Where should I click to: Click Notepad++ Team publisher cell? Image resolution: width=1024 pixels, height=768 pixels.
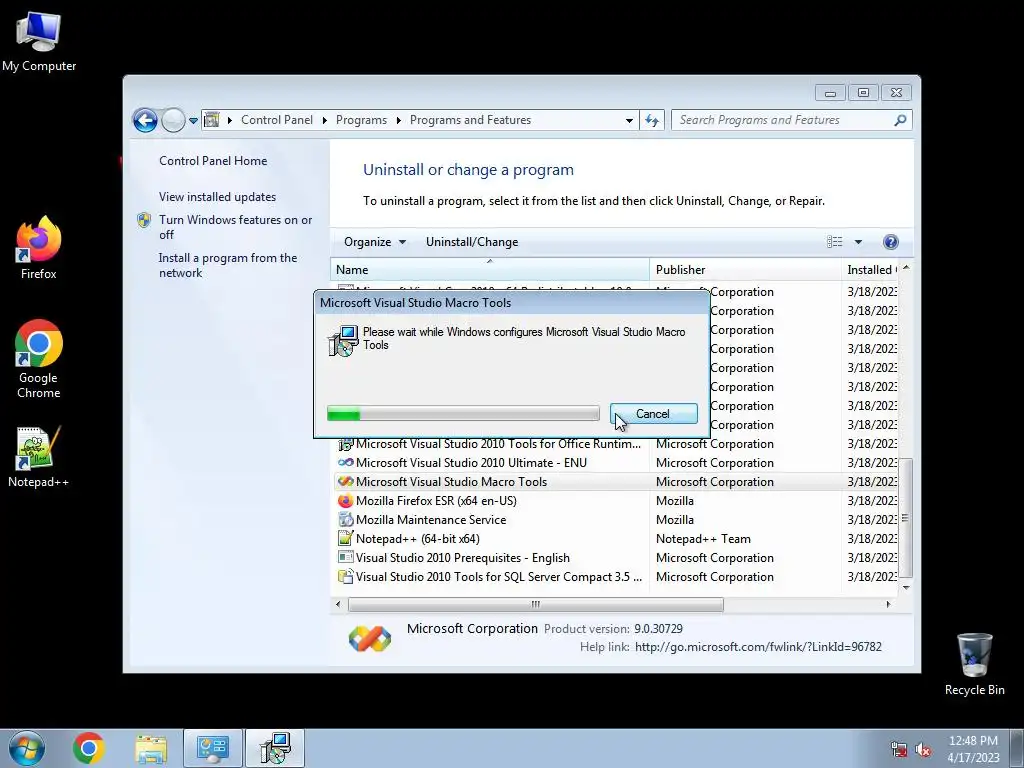click(703, 539)
